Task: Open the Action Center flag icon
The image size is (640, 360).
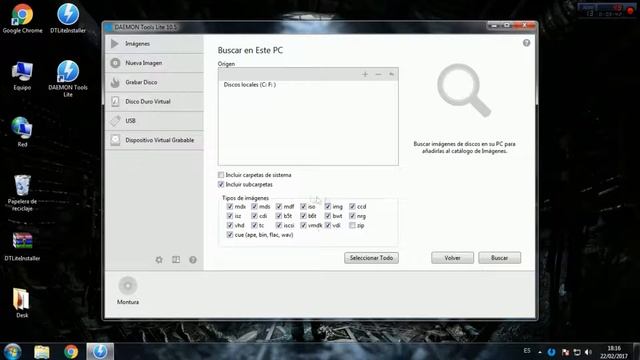Action: [565, 352]
